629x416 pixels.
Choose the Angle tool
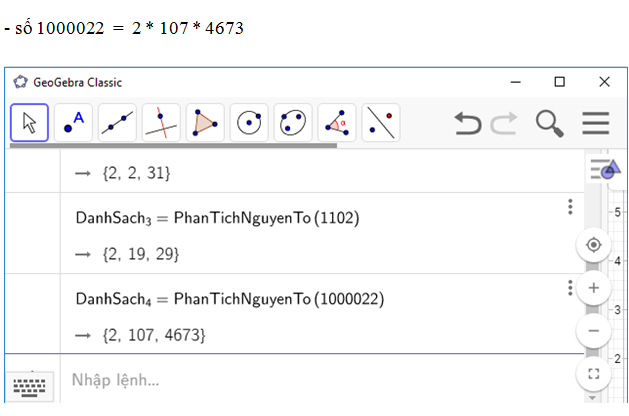tap(337, 123)
